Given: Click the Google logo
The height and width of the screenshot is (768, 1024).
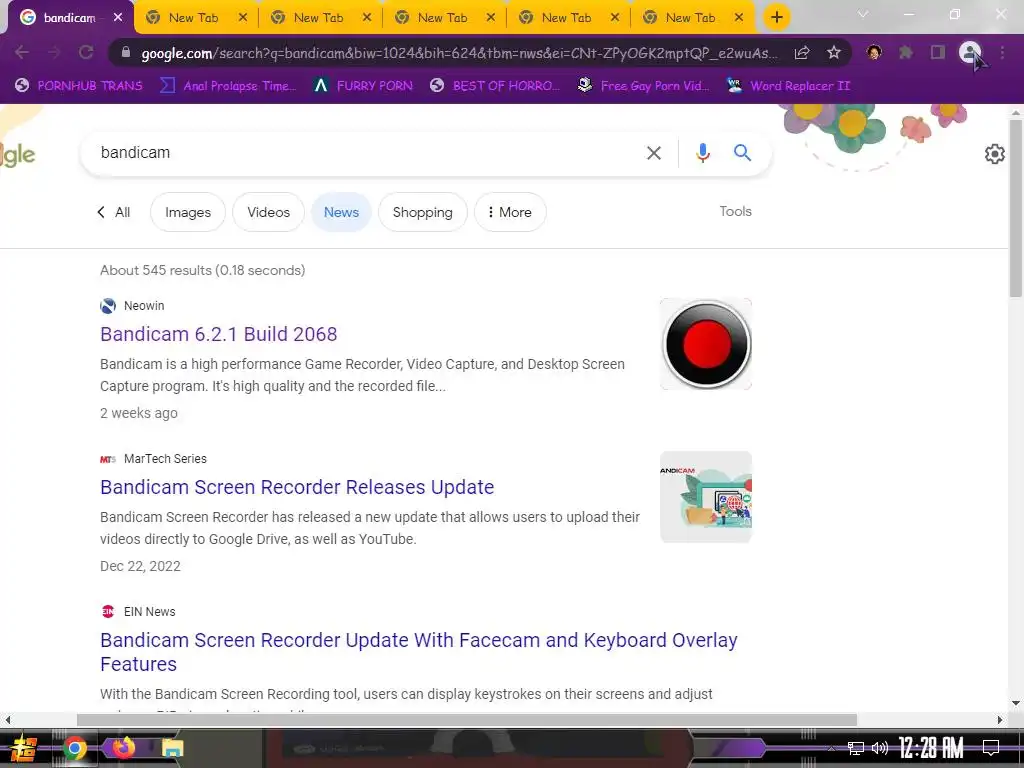Looking at the screenshot, I should [18, 155].
